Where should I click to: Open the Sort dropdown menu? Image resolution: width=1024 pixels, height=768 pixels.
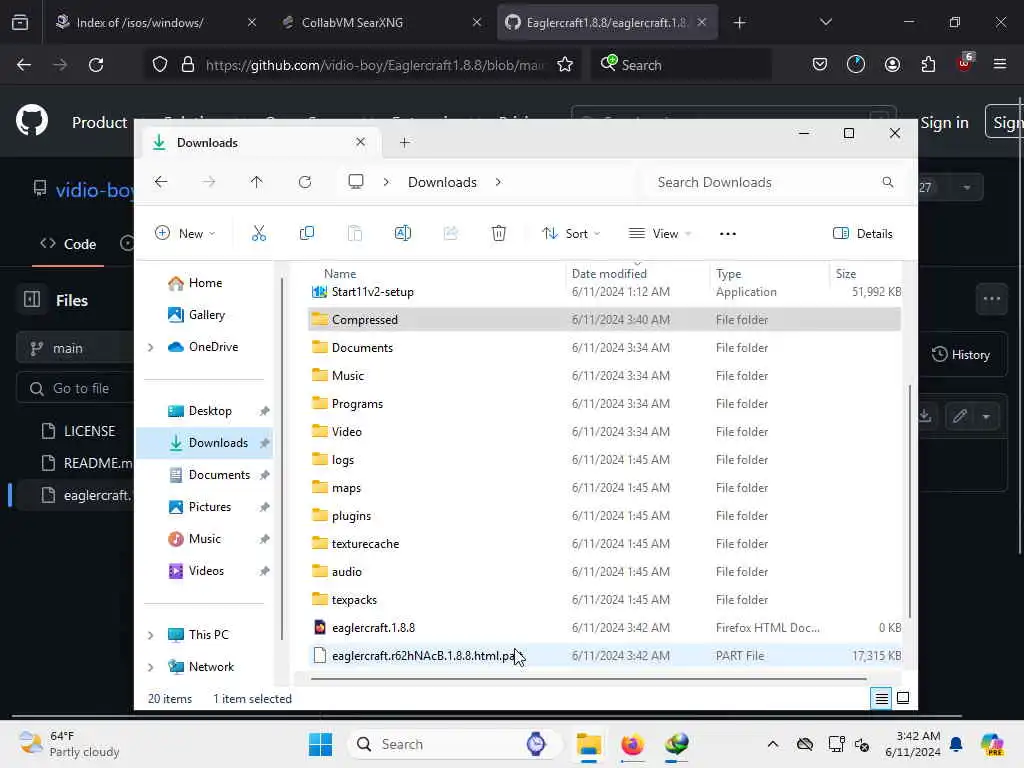(x=571, y=234)
